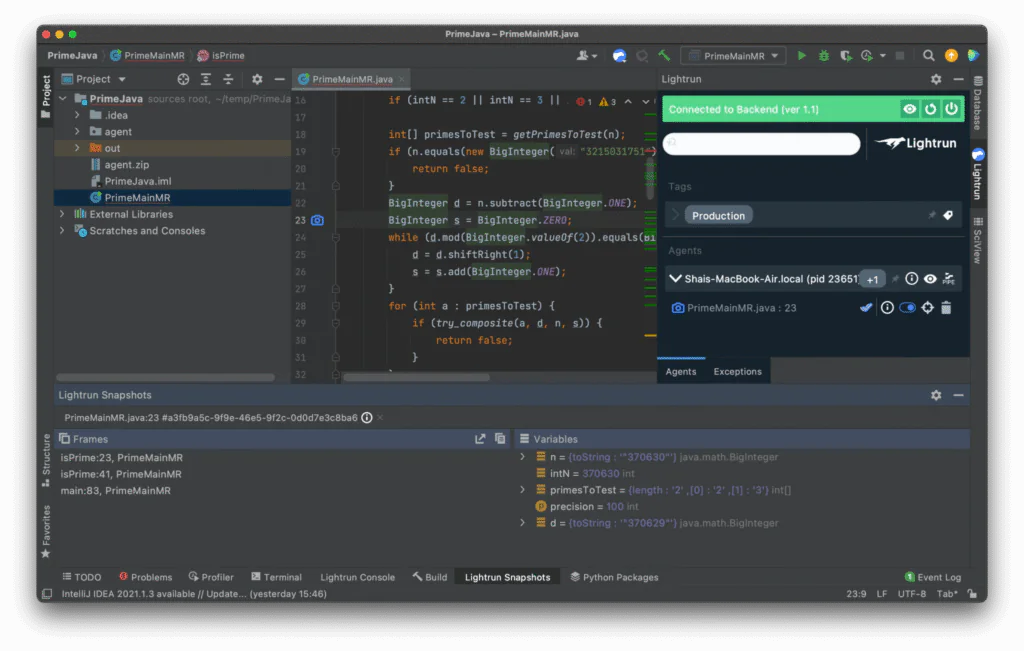Toggle the eye icon on the Shais-MacBook-Air agent
Image resolution: width=1024 pixels, height=651 pixels.
[931, 278]
